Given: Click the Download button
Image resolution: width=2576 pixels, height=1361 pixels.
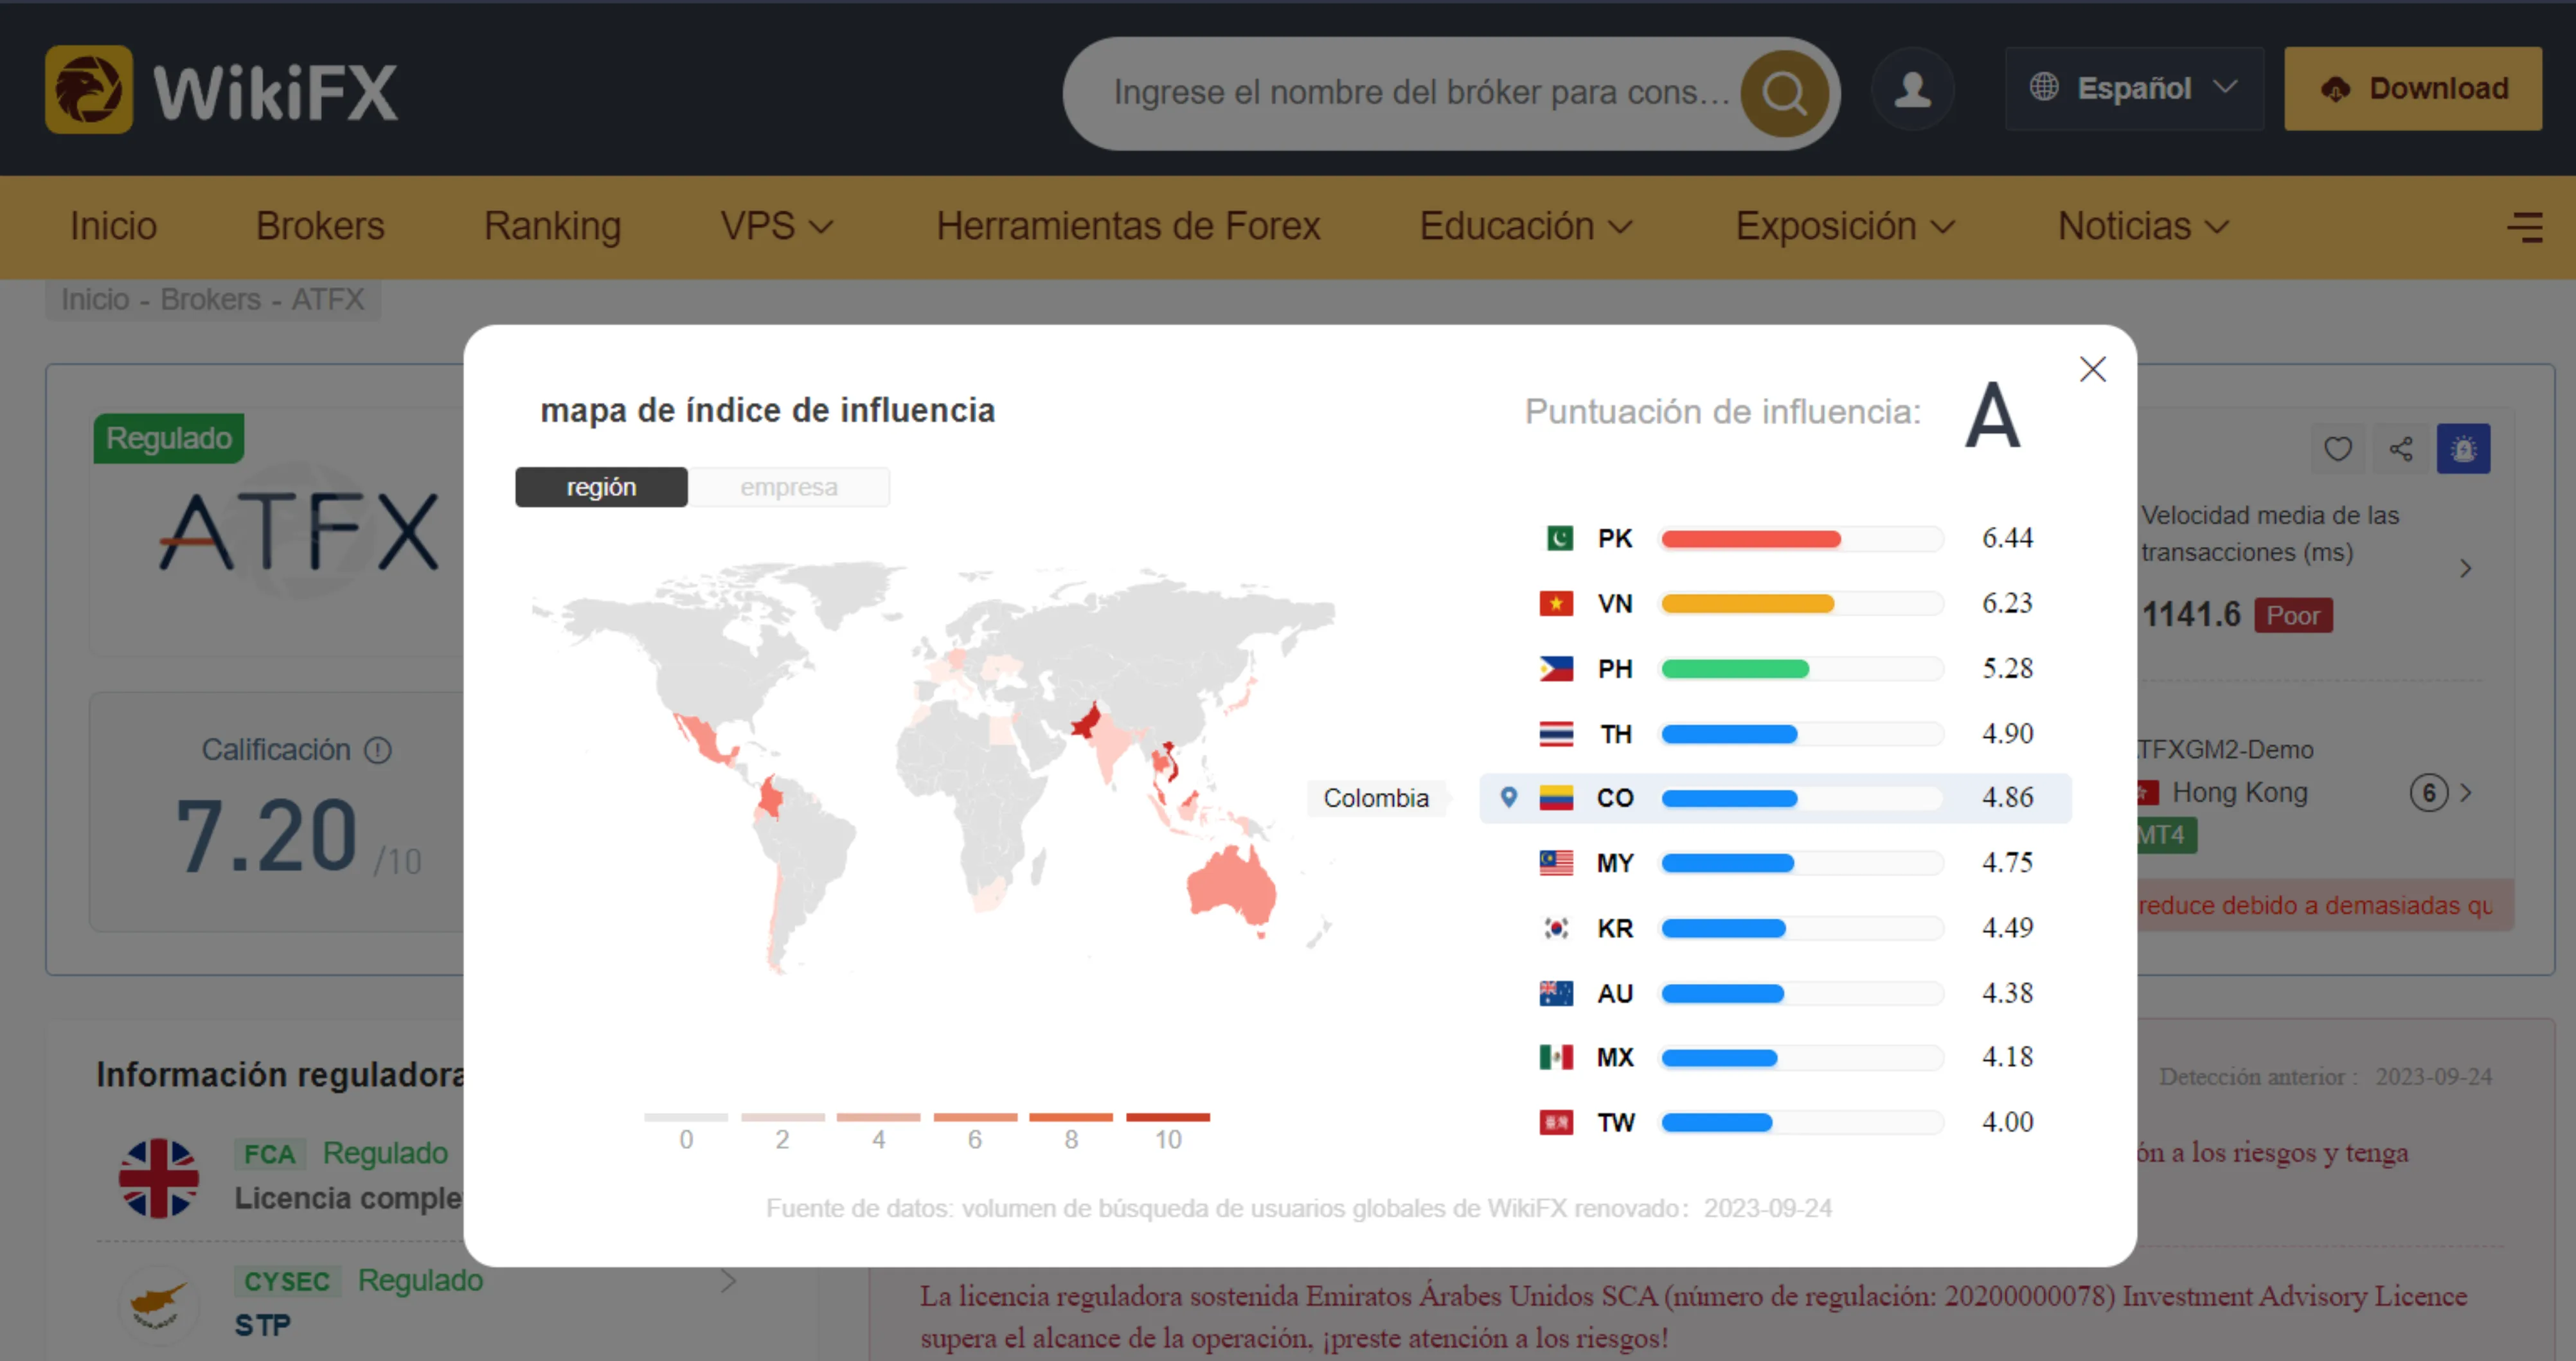Looking at the screenshot, I should point(2412,89).
